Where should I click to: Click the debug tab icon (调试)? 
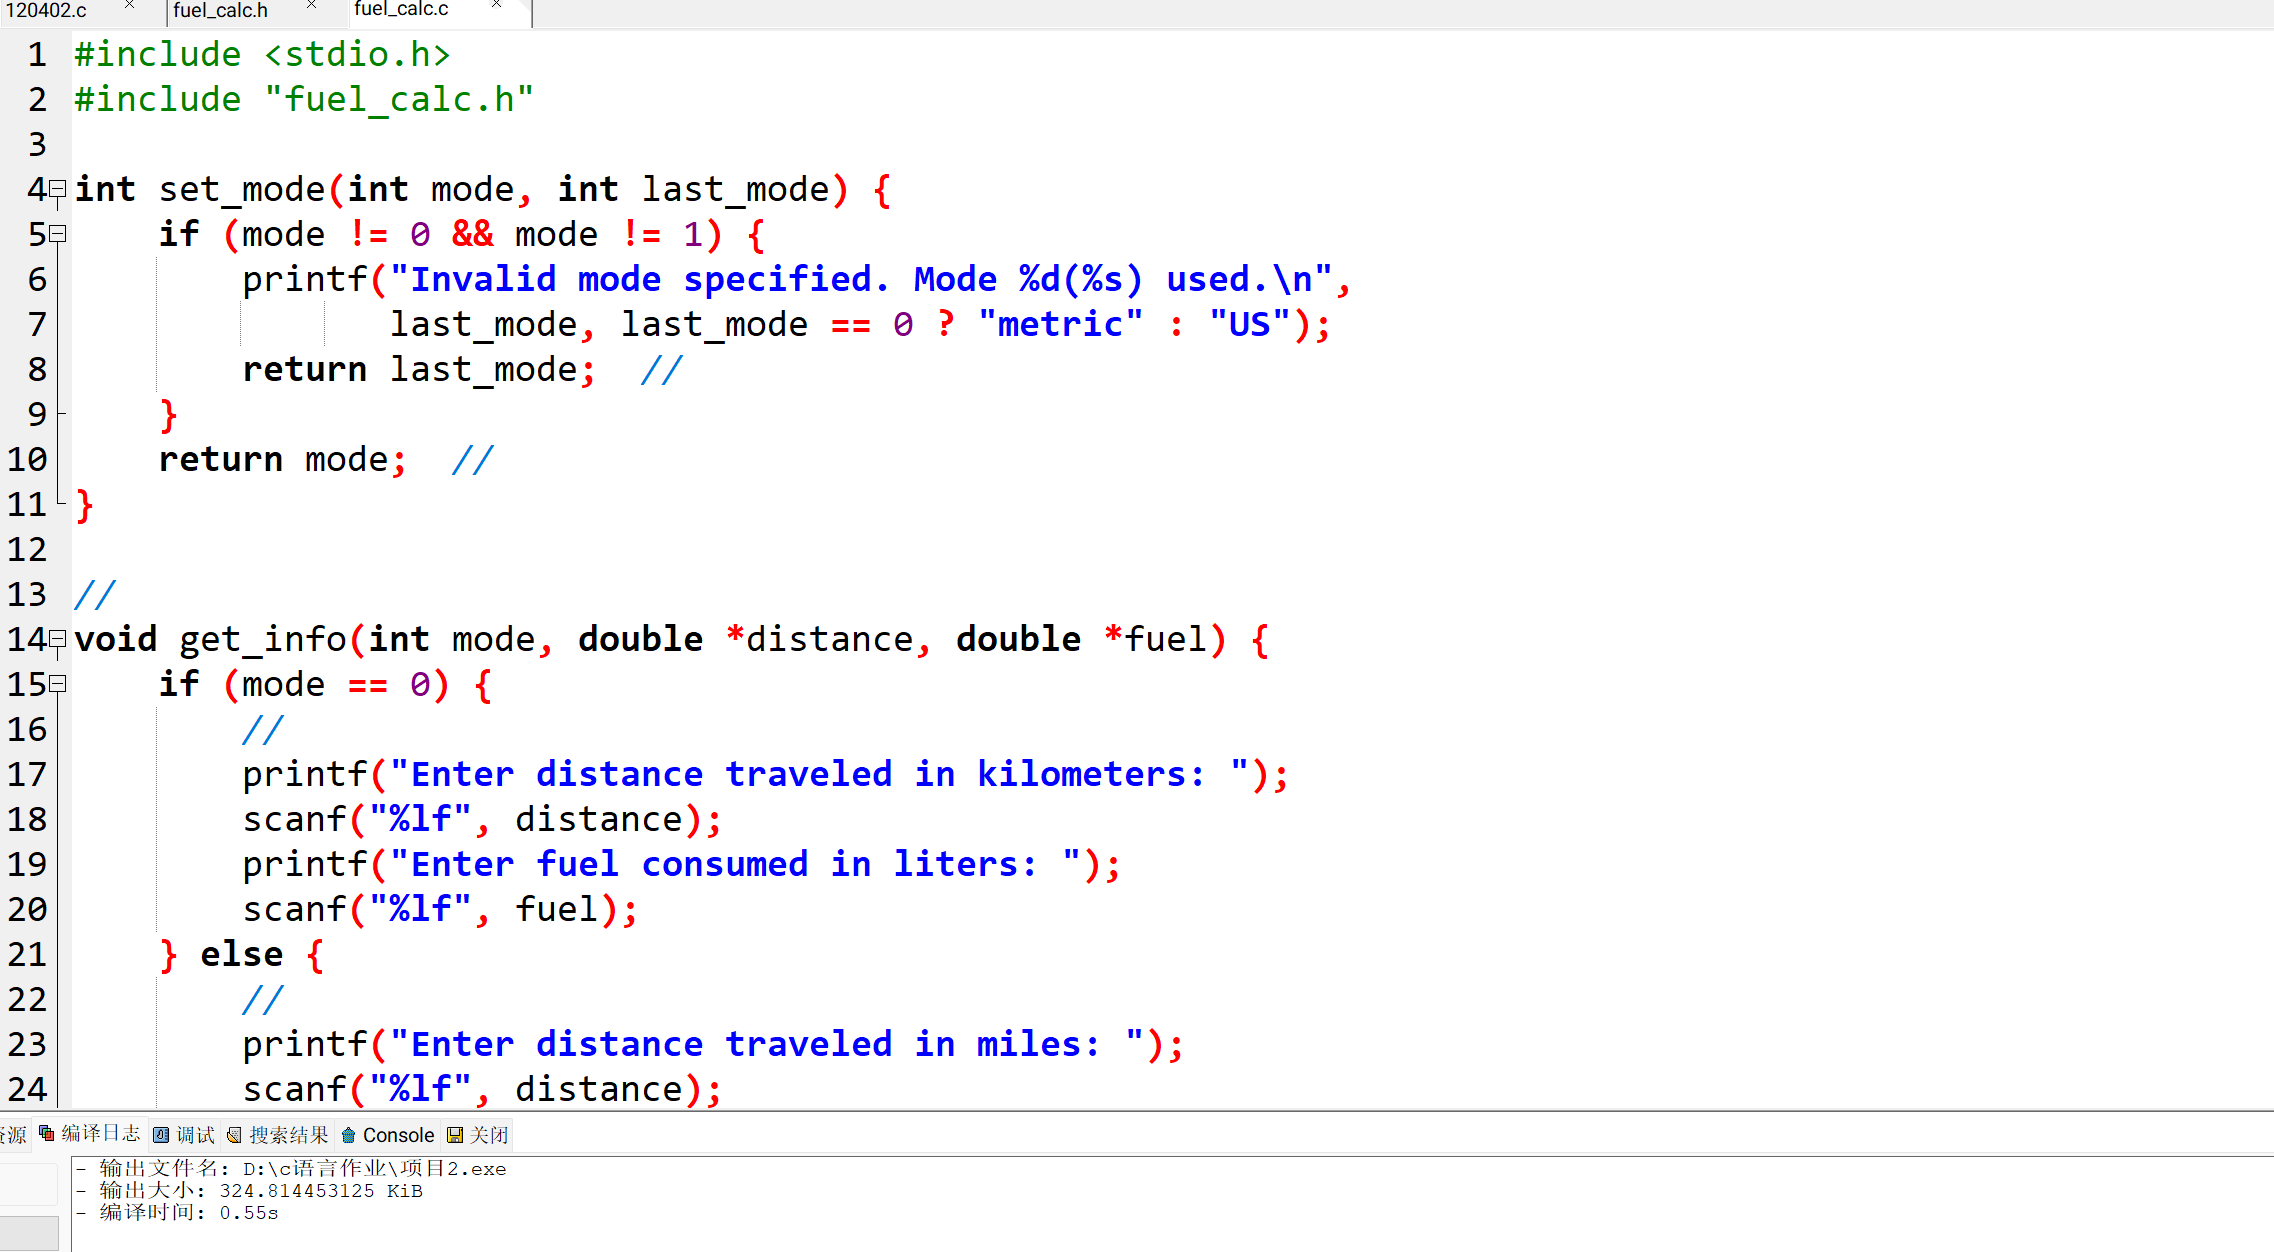pyautogui.click(x=161, y=1135)
